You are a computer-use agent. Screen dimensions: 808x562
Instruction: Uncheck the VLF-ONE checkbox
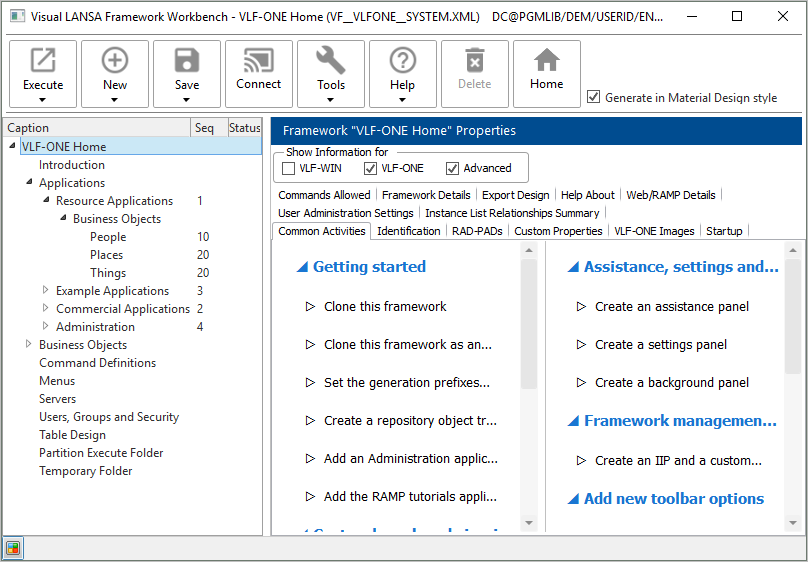pyautogui.click(x=370, y=168)
